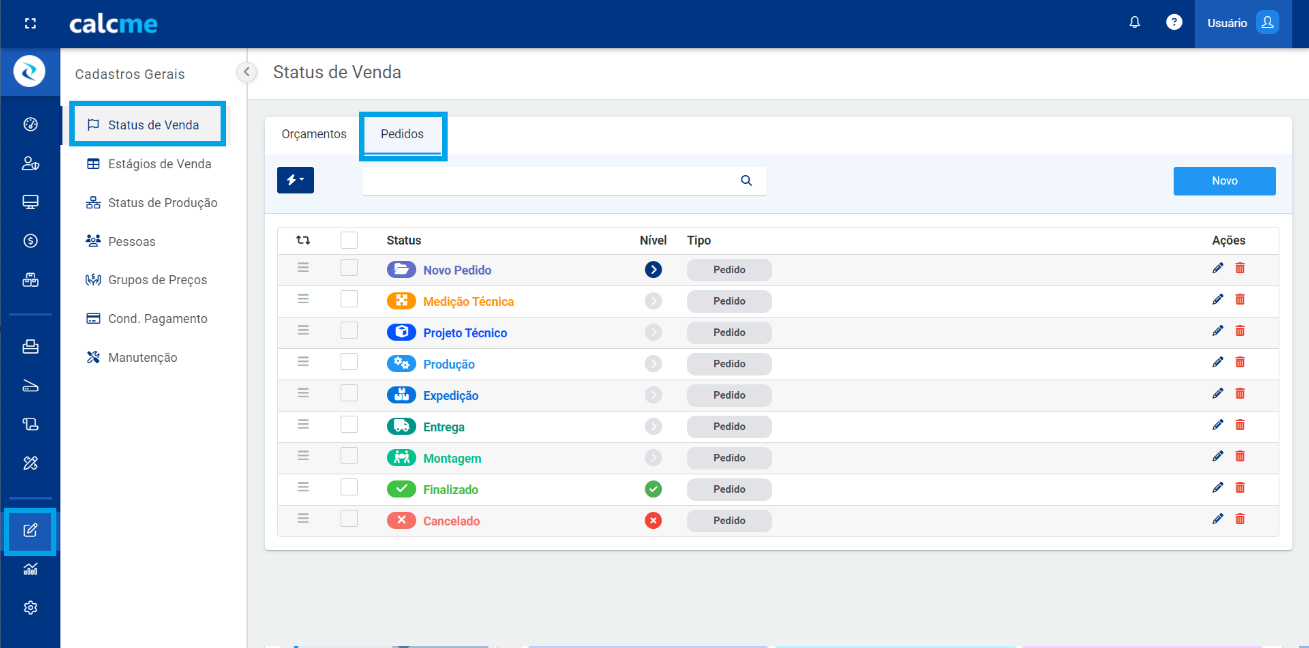Viewport: 1309px width, 648px height.
Task: Delete the Cancelado status with trash icon
Action: click(1240, 519)
